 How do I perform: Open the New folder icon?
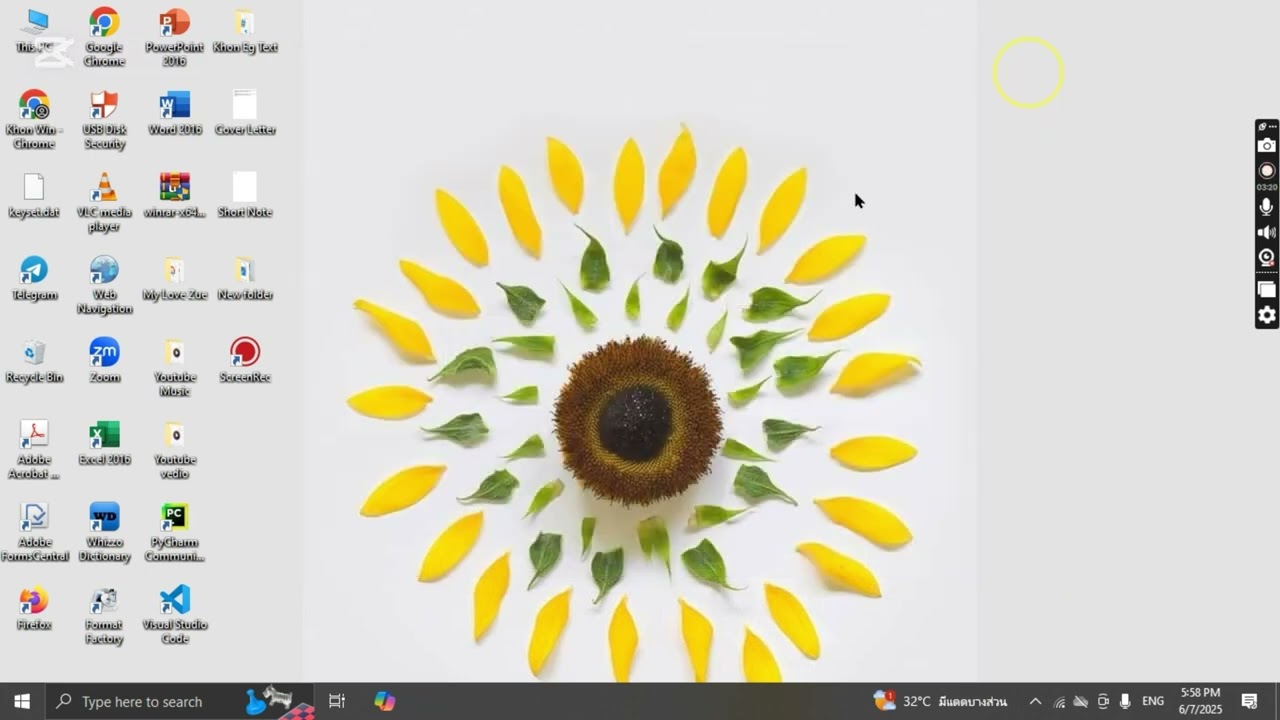tap(245, 279)
